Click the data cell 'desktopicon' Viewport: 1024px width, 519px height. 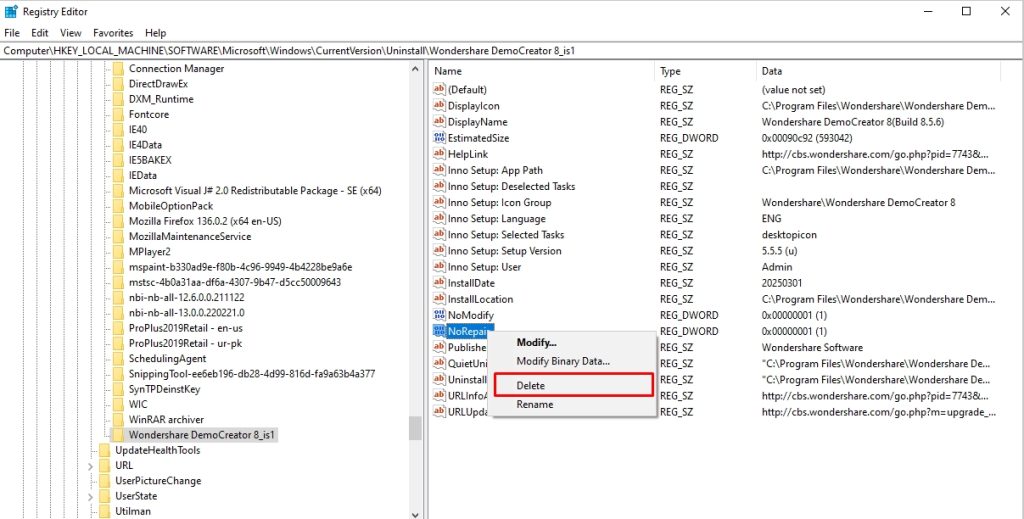tap(789, 234)
